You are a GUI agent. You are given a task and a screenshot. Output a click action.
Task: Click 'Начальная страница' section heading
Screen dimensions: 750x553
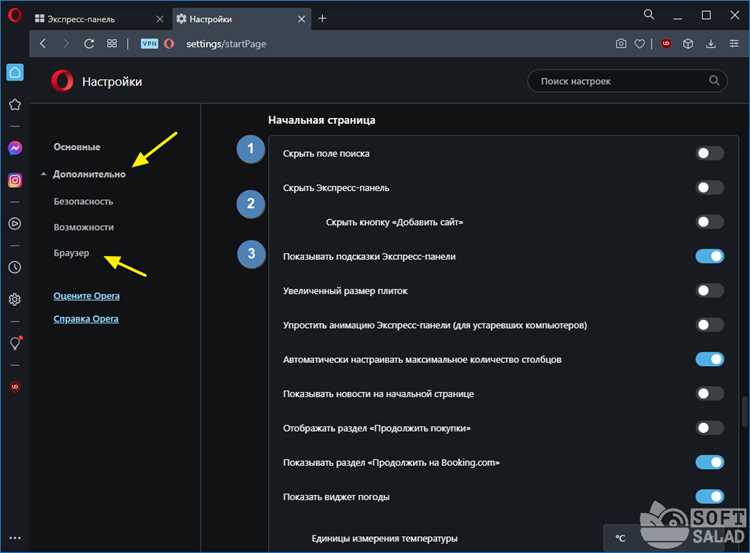coord(321,120)
